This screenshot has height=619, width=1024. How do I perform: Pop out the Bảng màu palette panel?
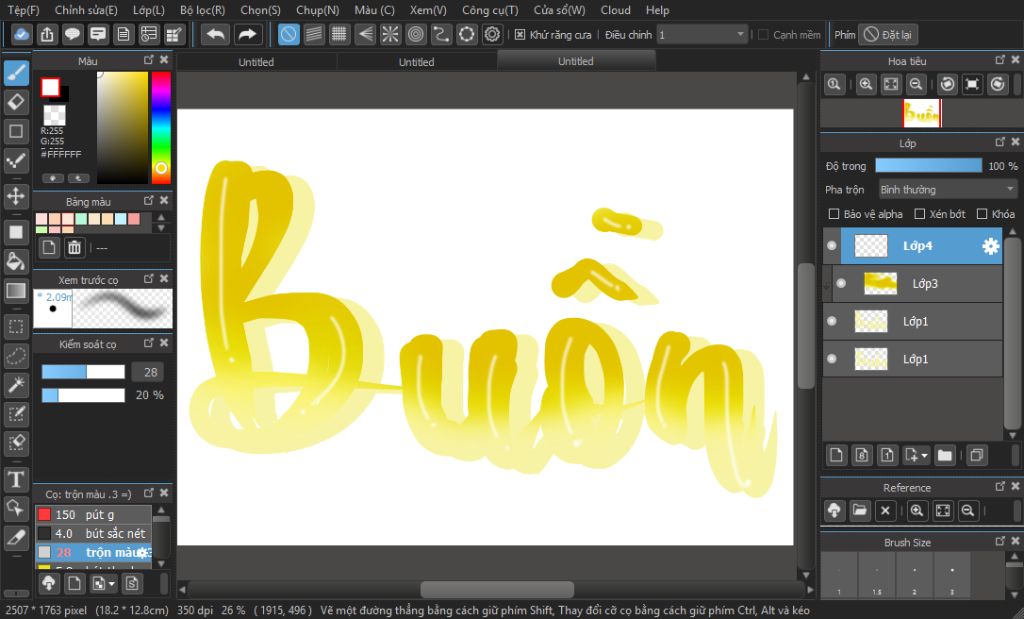click(x=149, y=200)
